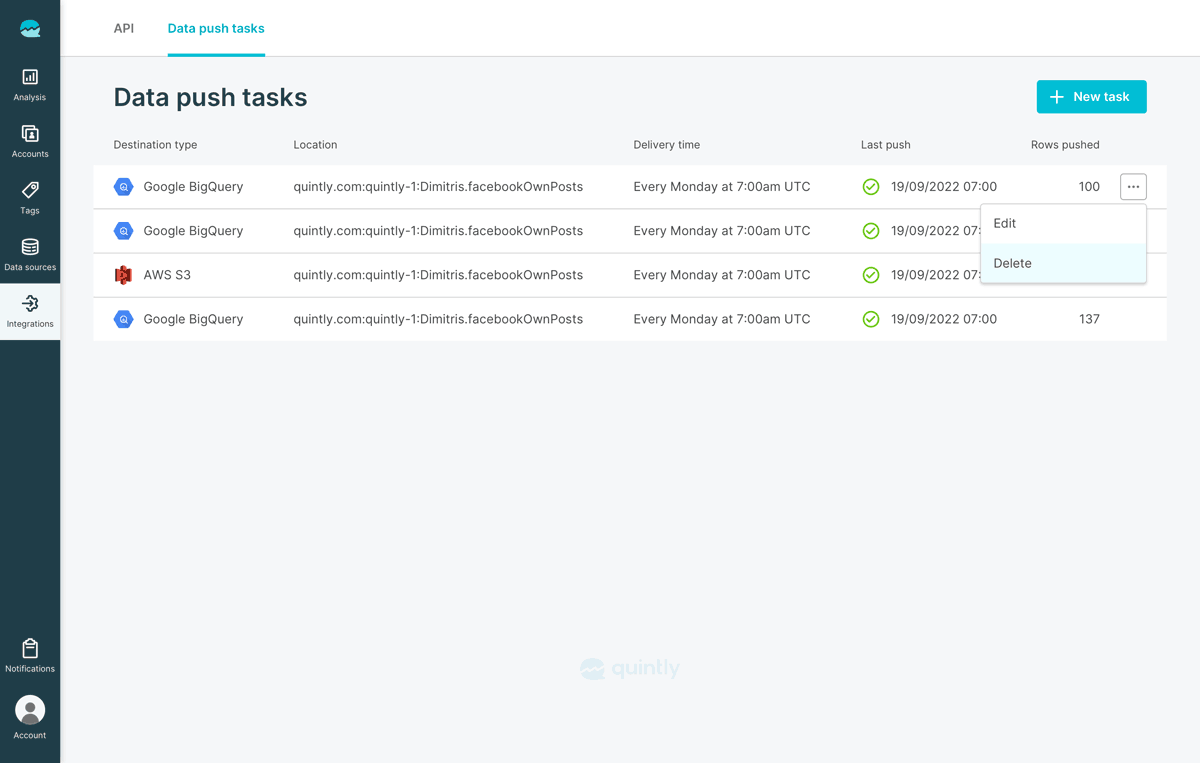Image resolution: width=1200 pixels, height=763 pixels.
Task: Click the location text in the 137-row task
Action: pos(438,319)
